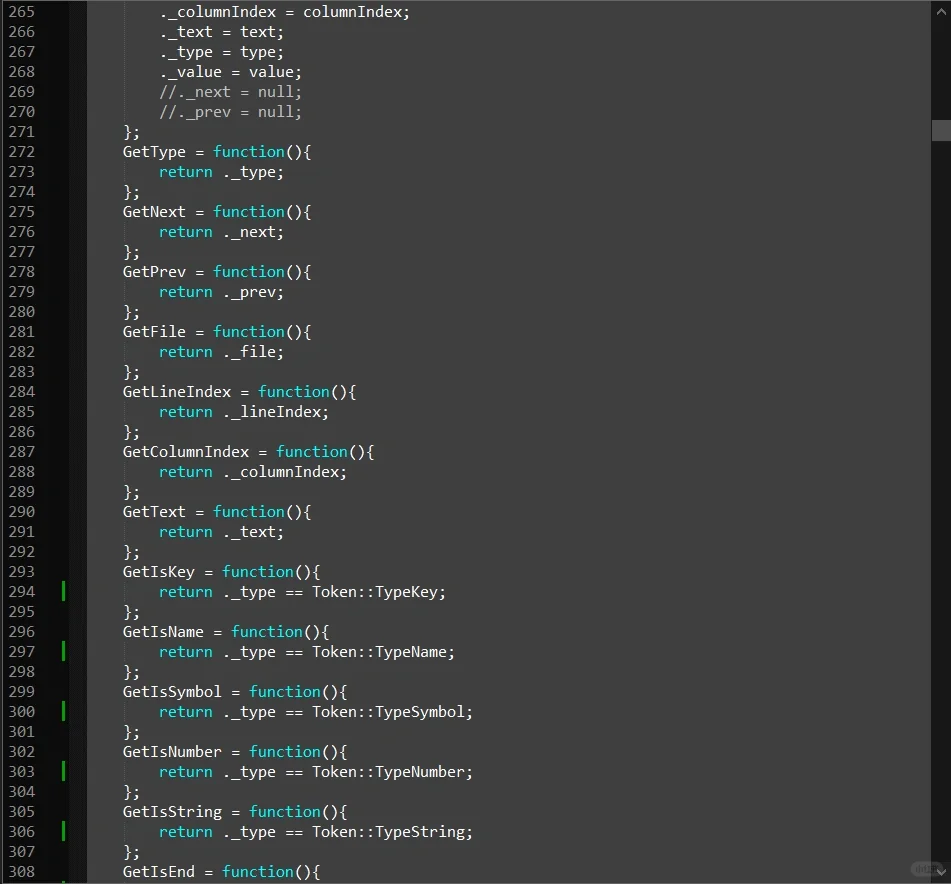
Task: Click the text '._columnIndex = columnIndex;'
Action: [284, 12]
